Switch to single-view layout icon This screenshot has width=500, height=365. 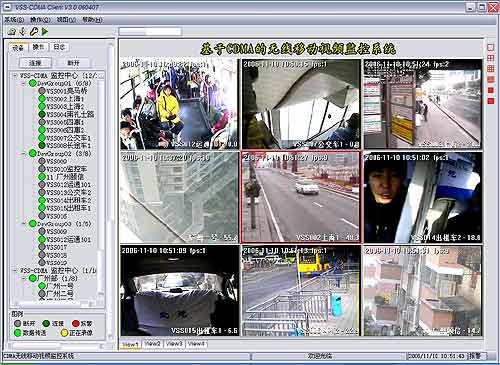(x=491, y=47)
